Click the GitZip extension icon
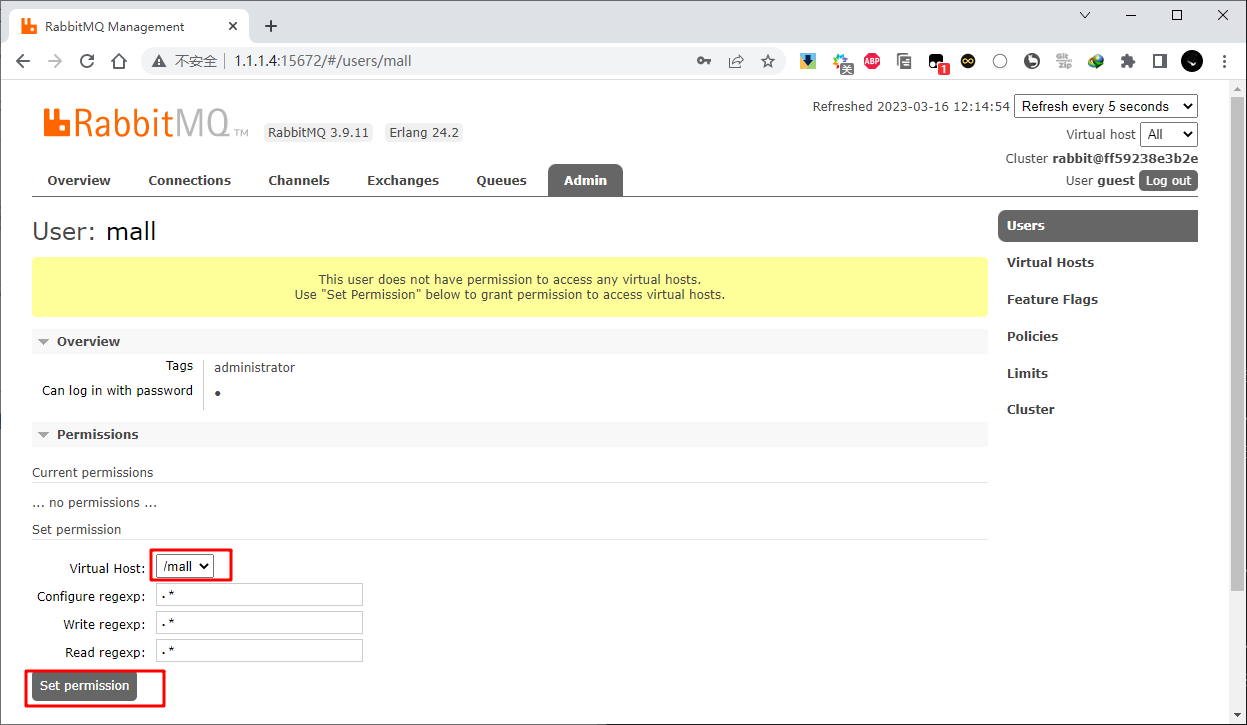Image resolution: width=1247 pixels, height=725 pixels. (x=1064, y=61)
